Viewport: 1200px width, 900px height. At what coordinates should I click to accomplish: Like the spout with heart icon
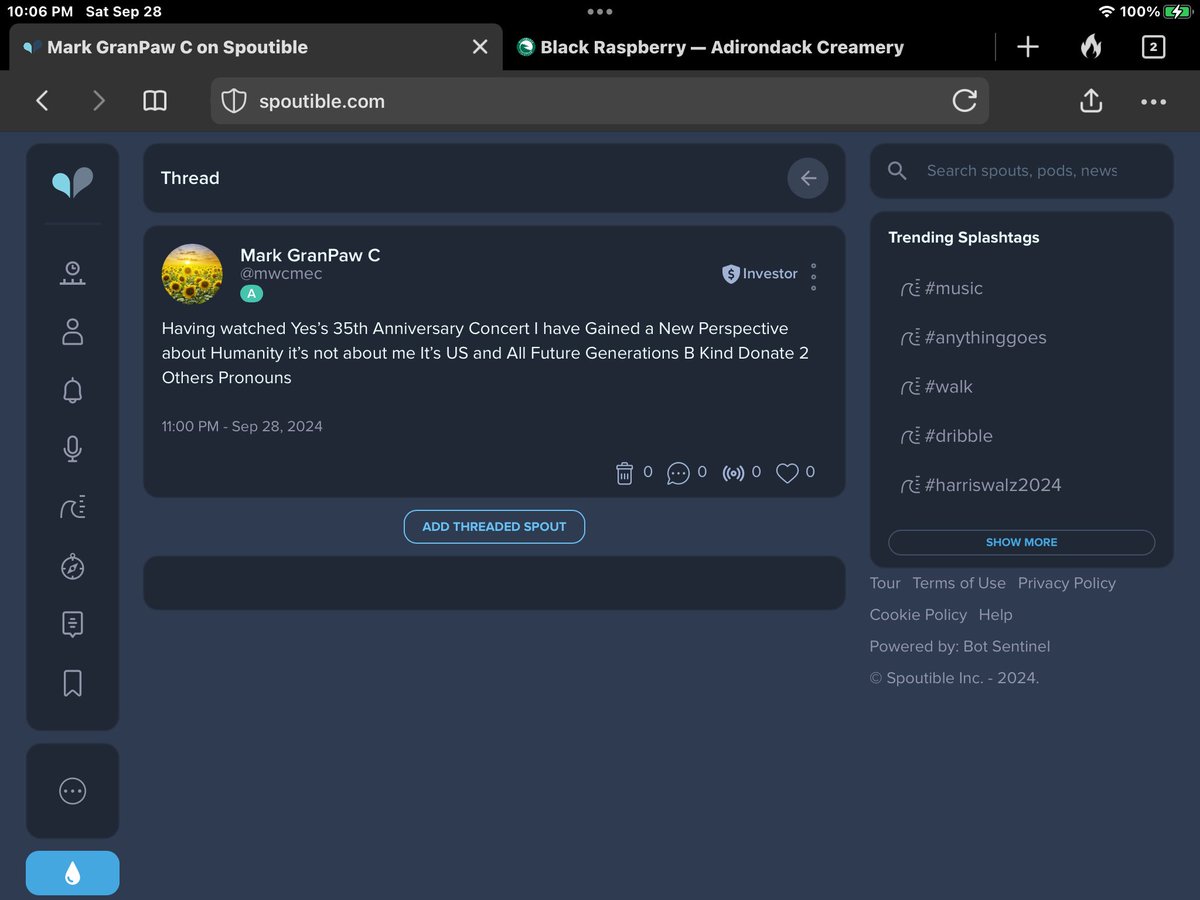[x=787, y=473]
